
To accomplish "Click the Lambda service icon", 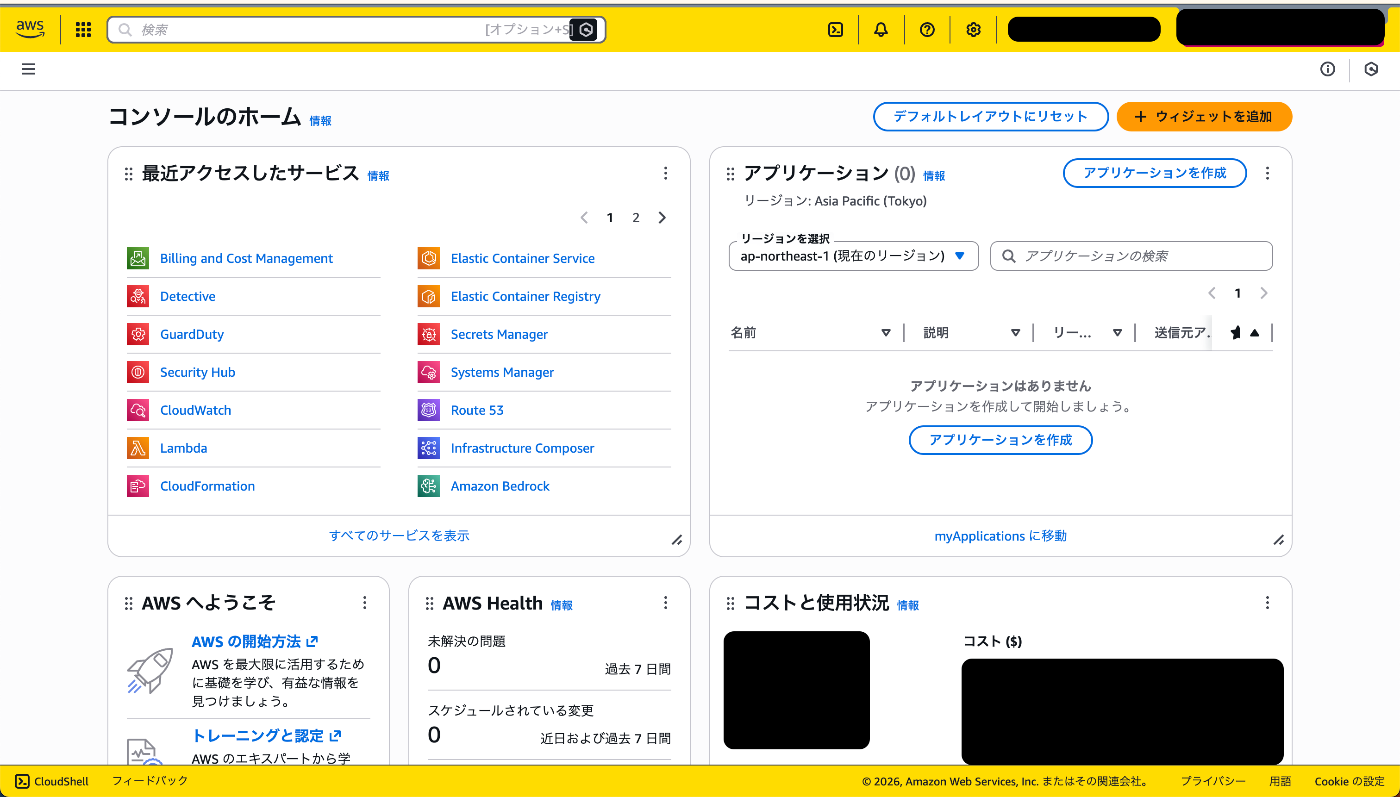I will 137,448.
